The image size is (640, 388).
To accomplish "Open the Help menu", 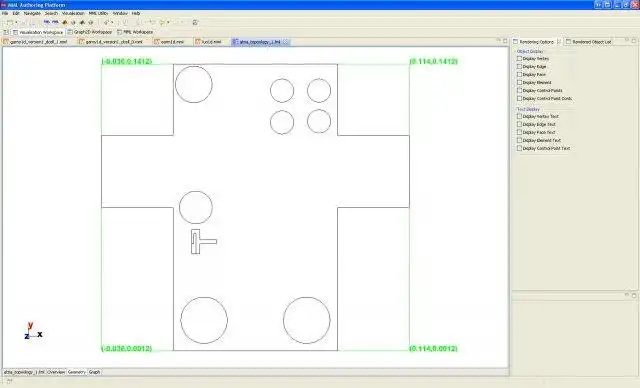I will tap(136, 13).
